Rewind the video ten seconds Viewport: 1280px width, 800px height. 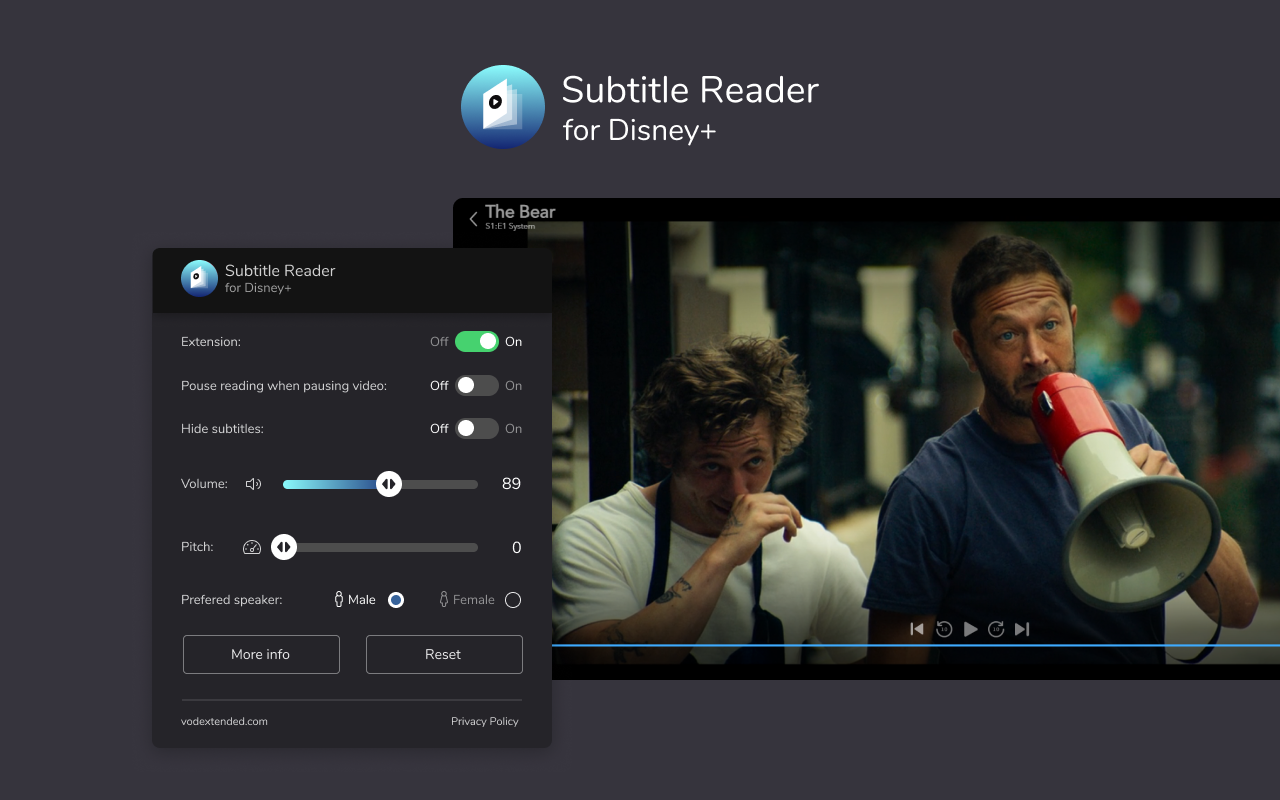[943, 629]
